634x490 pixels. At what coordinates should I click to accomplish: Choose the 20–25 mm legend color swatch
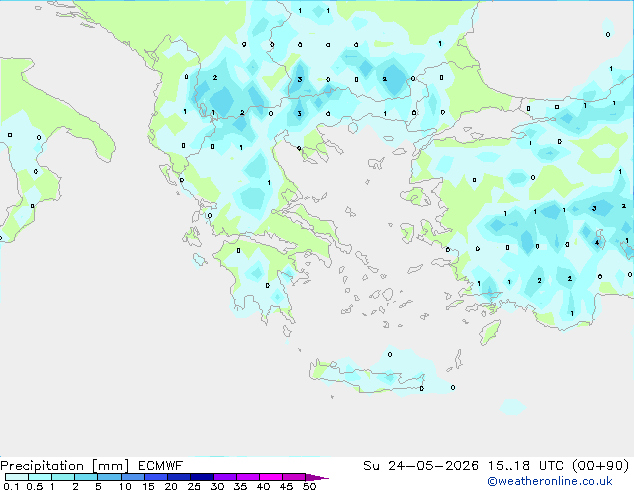(179, 477)
